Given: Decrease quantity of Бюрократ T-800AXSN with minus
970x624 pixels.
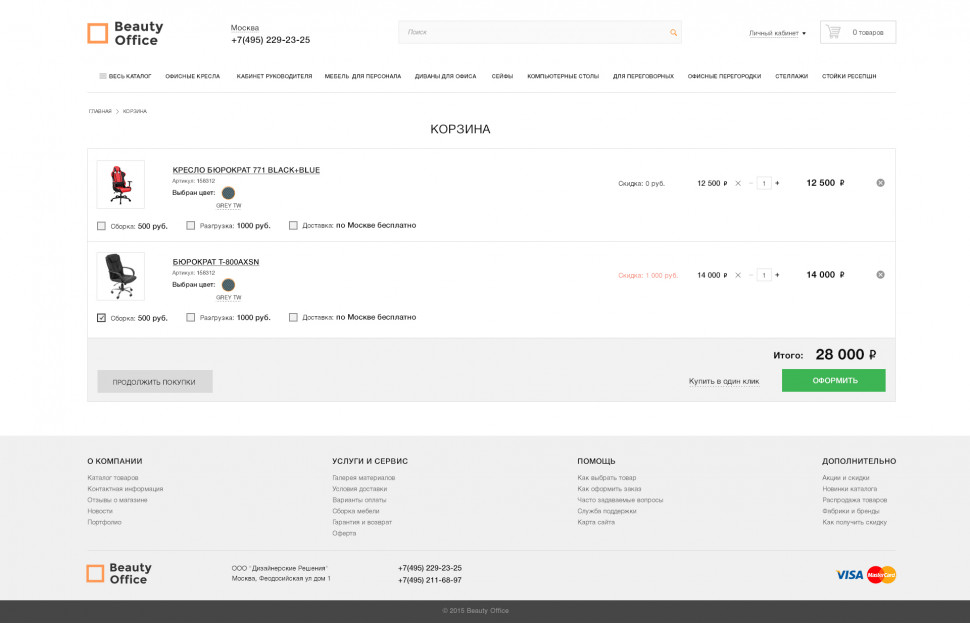Looking at the screenshot, I should pos(751,275).
